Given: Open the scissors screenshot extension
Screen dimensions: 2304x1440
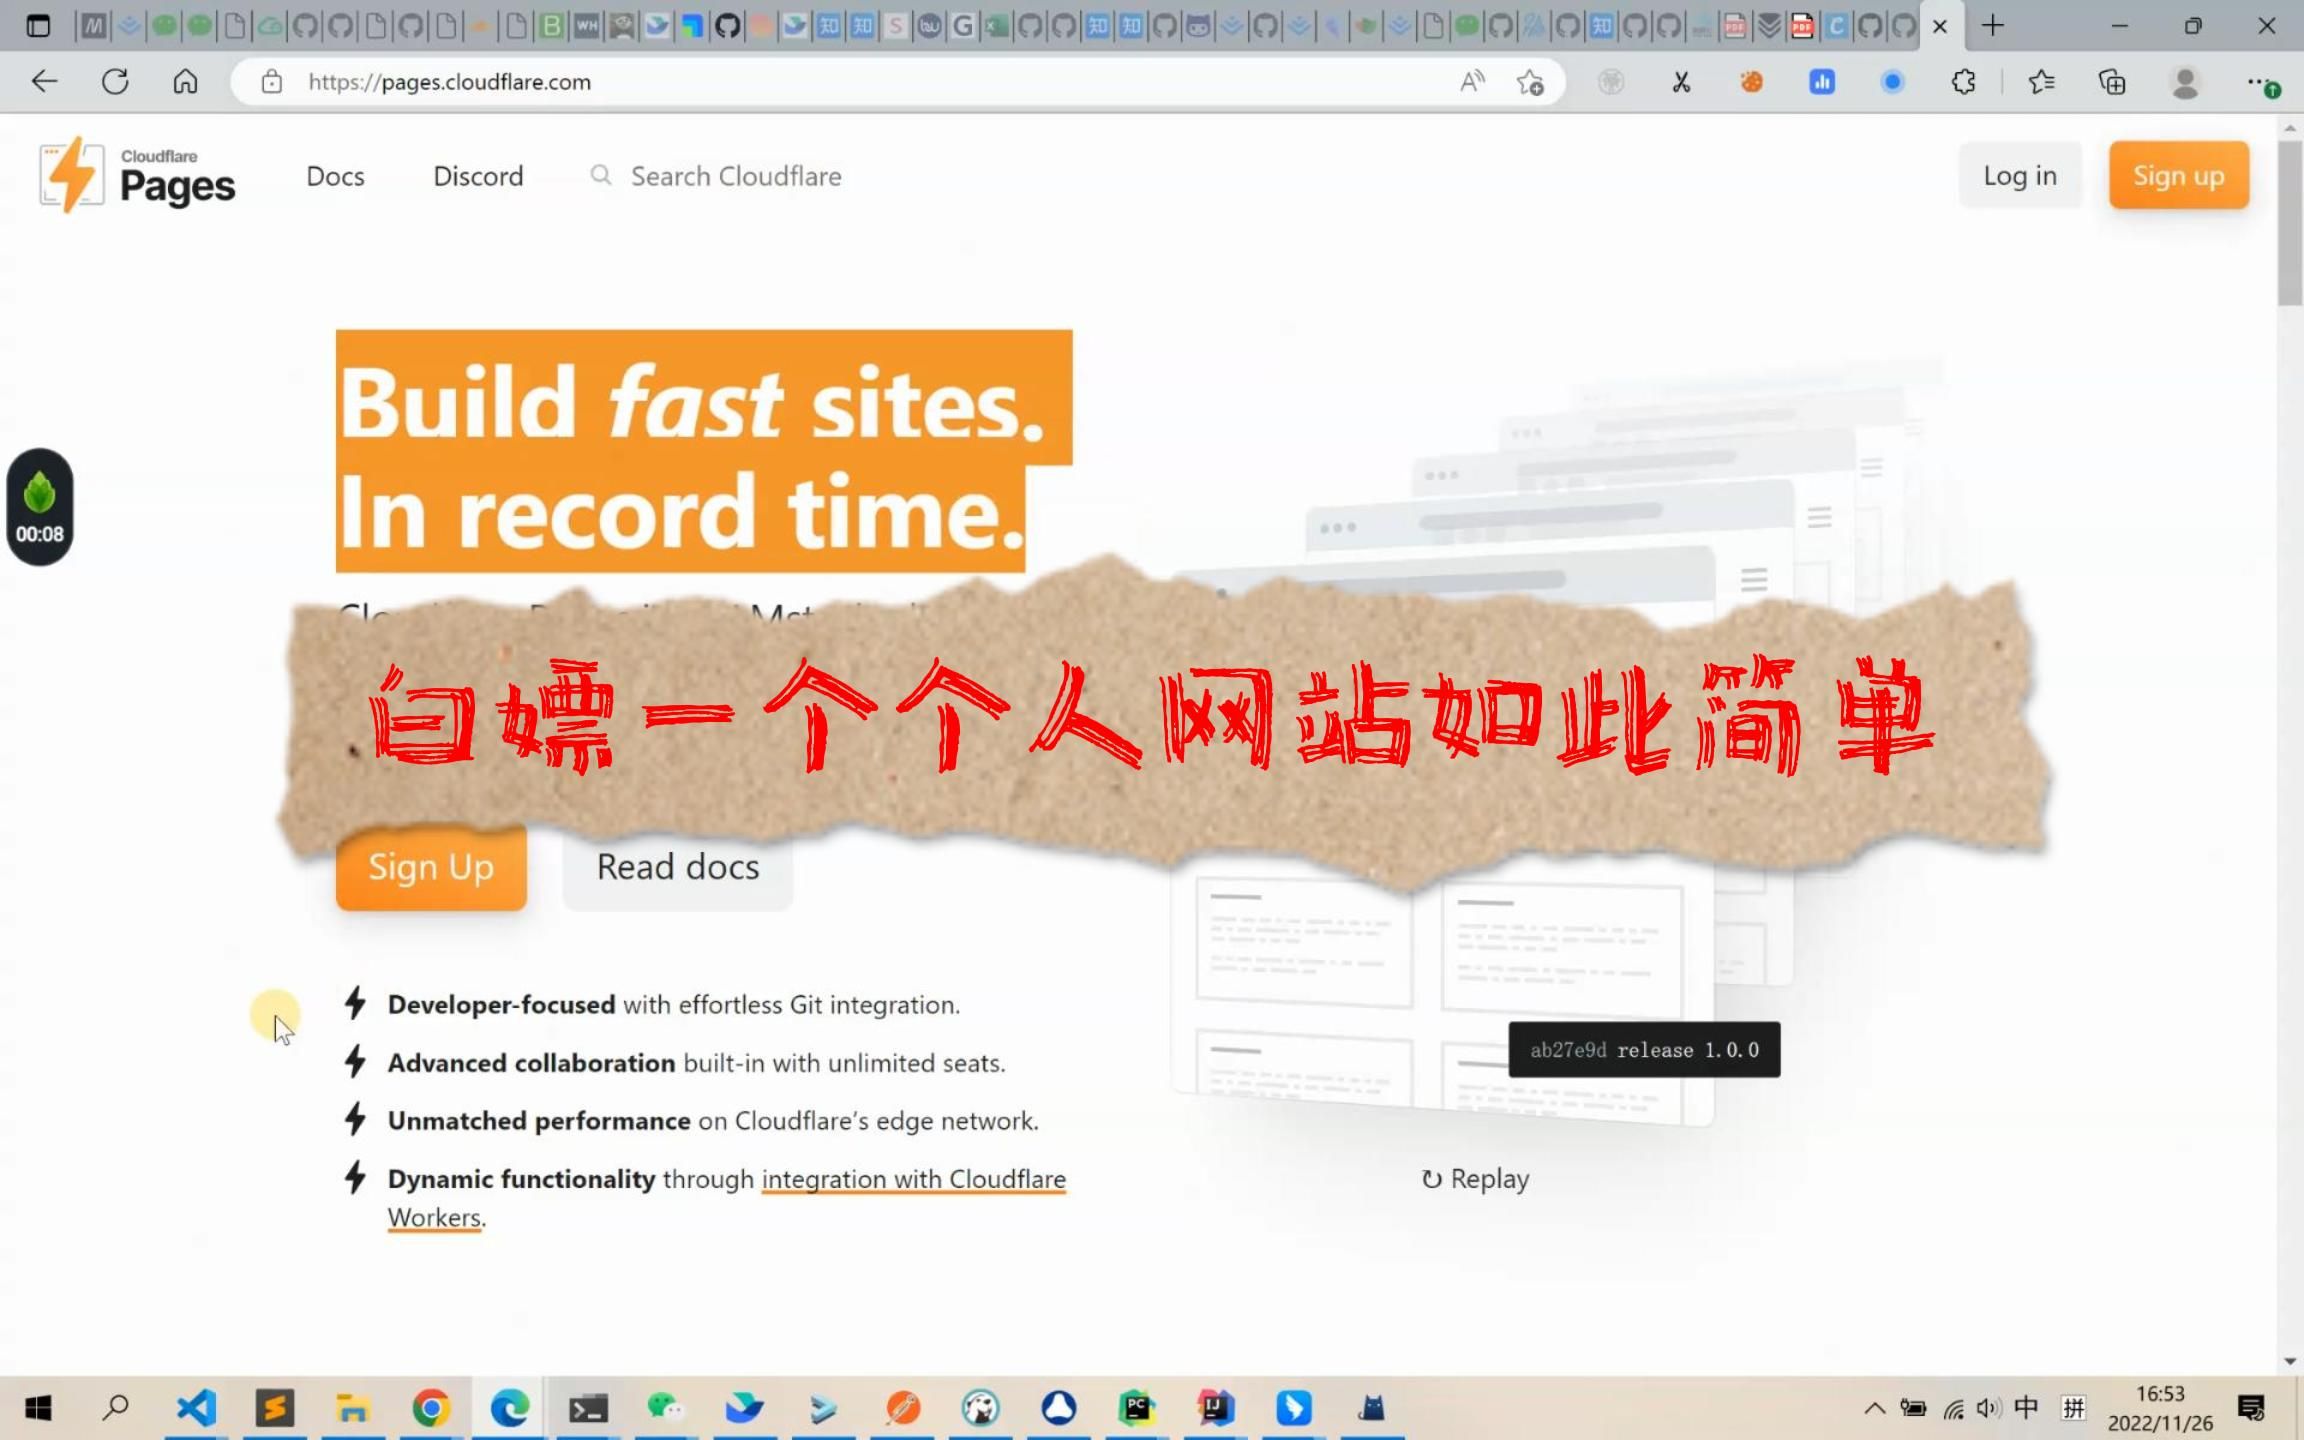Looking at the screenshot, I should 1681,82.
